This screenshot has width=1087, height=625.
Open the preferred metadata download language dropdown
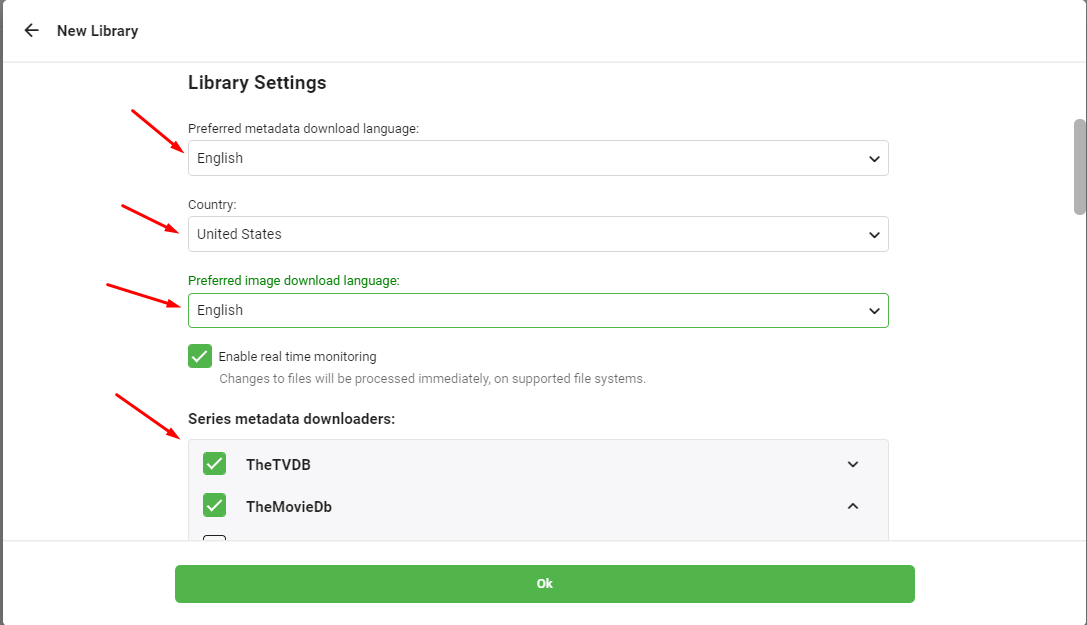(x=538, y=158)
